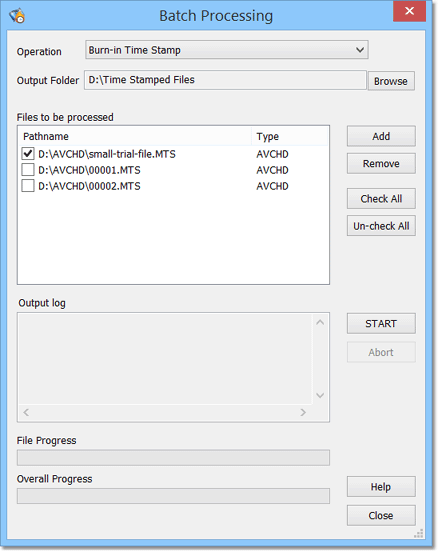Click output log scroll right arrow

click(x=303, y=412)
